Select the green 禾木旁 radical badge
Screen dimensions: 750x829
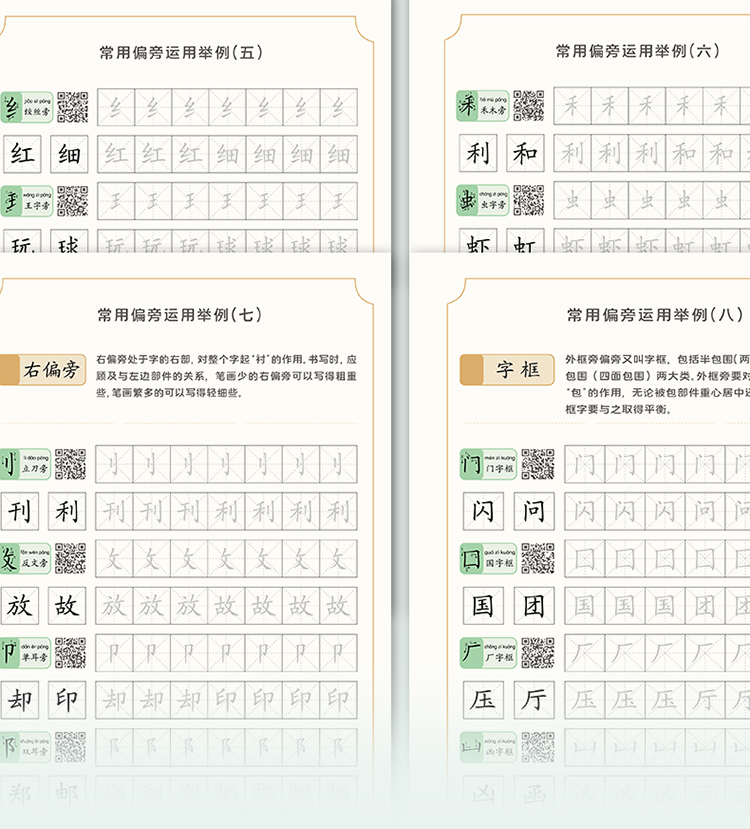point(483,106)
